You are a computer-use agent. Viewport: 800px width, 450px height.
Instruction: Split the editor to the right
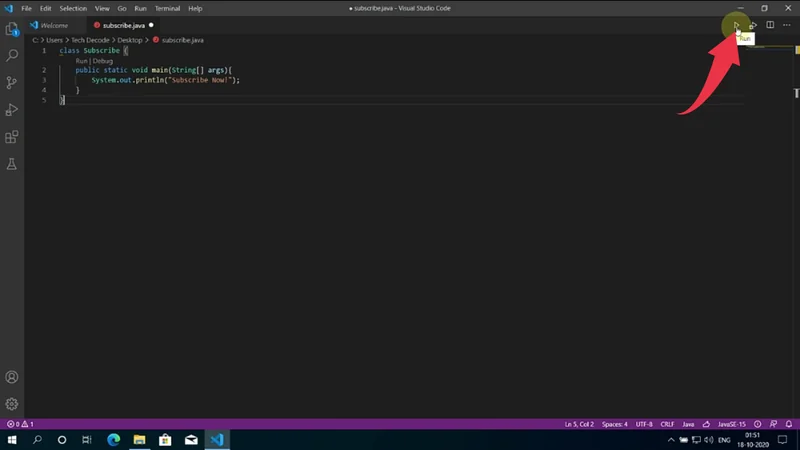(770, 25)
